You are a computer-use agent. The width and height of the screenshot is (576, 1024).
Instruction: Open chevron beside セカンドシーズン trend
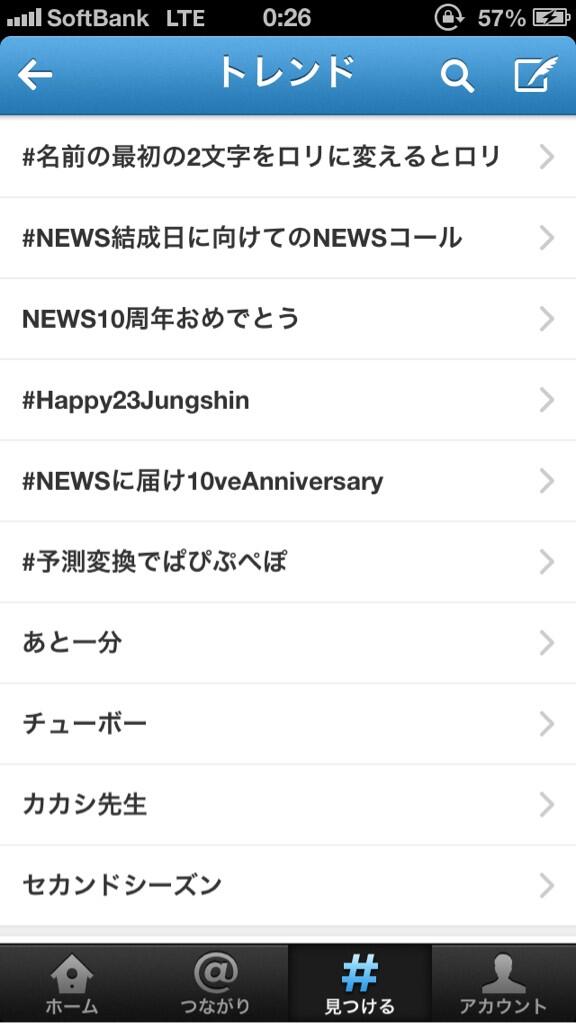tap(547, 886)
